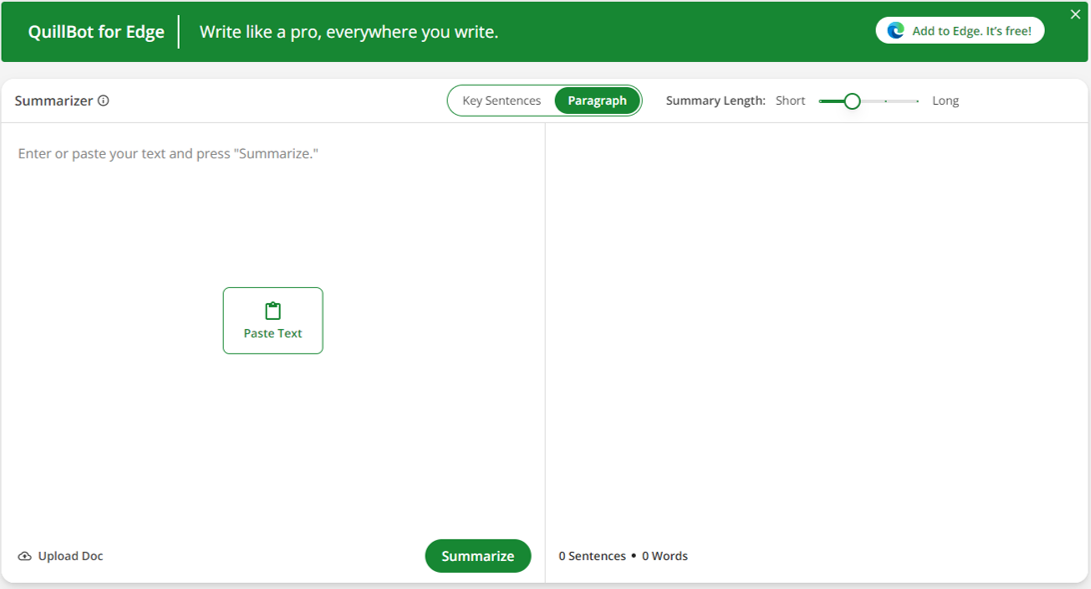Click the 0 Sentences counter
The width and height of the screenshot is (1091, 589).
tap(592, 556)
